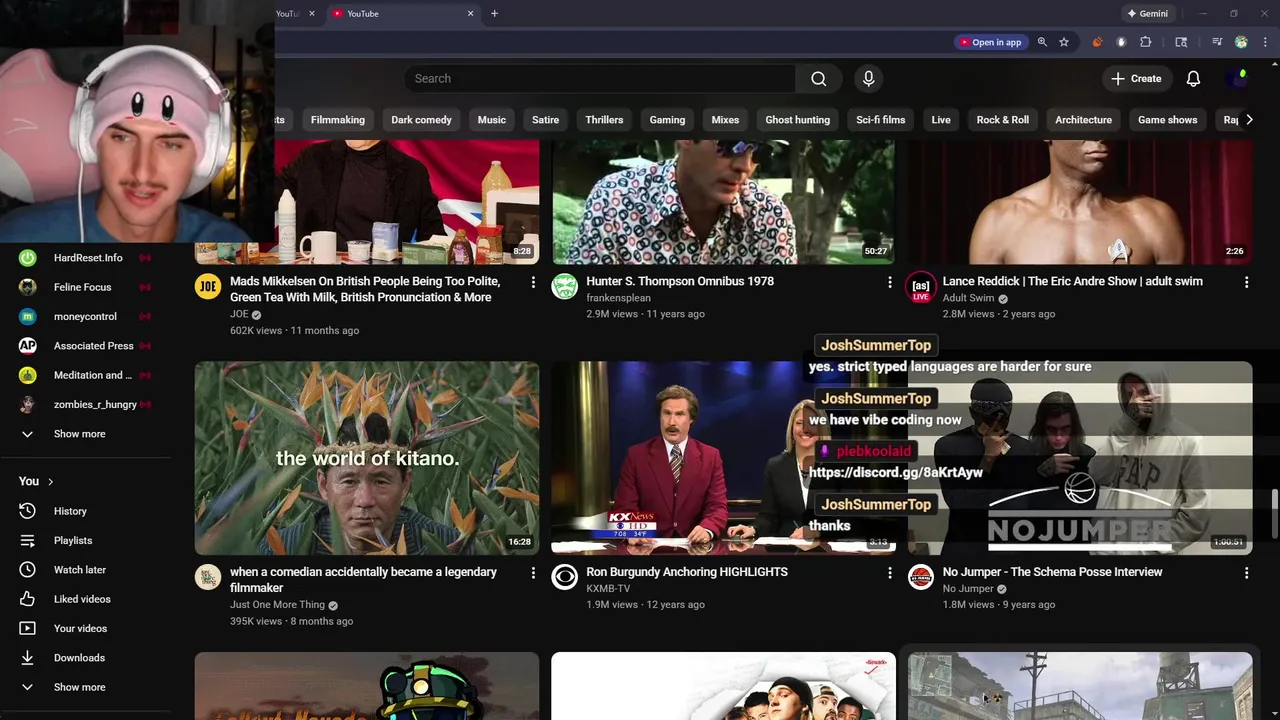
Task: Focus the YouTube Search field
Action: [x=600, y=79]
